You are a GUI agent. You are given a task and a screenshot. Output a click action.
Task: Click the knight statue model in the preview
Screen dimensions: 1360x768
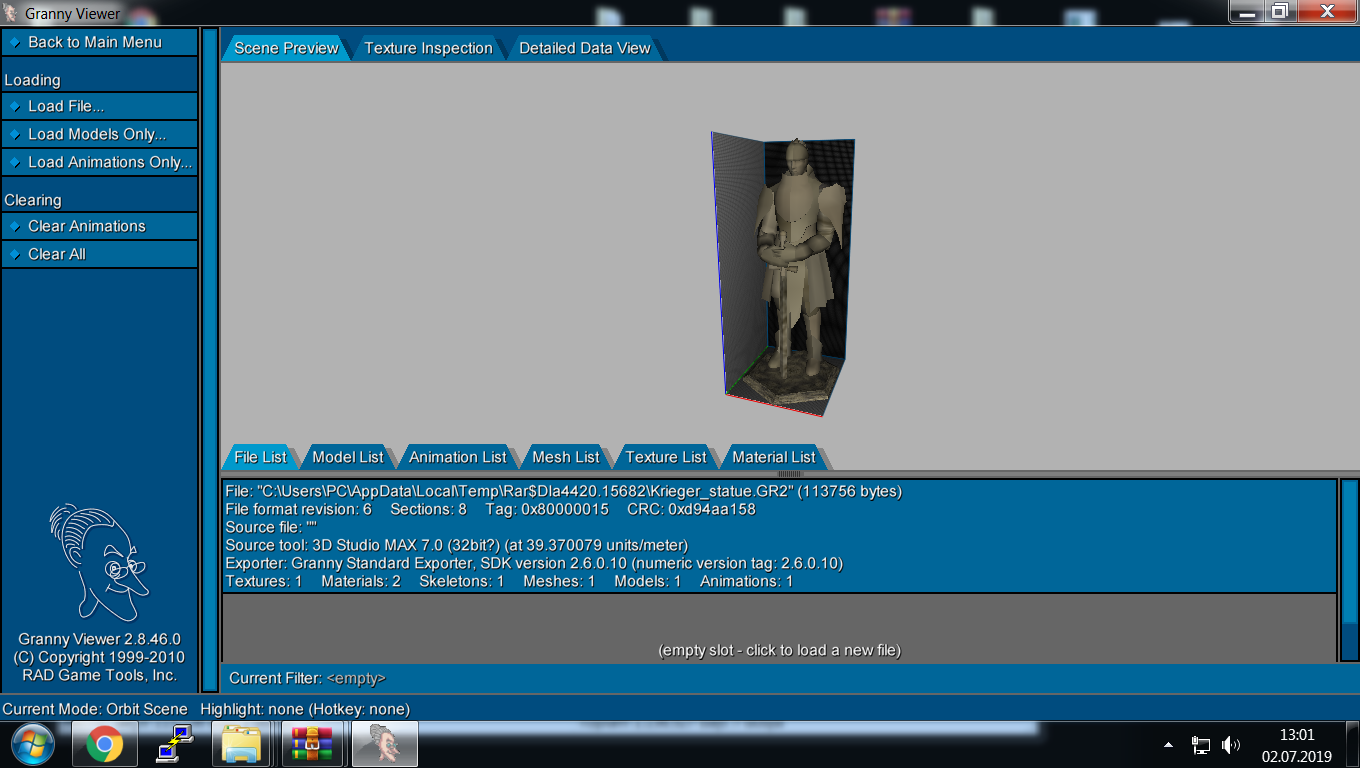point(796,270)
